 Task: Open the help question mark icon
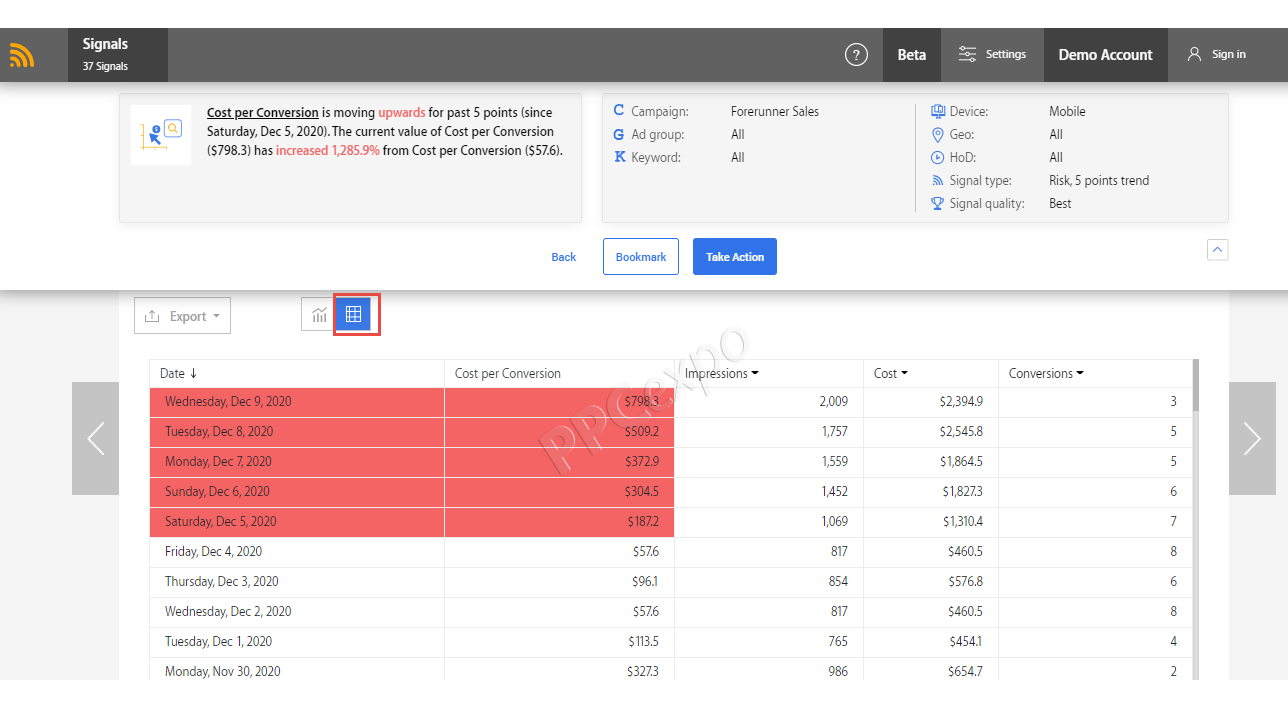[856, 55]
